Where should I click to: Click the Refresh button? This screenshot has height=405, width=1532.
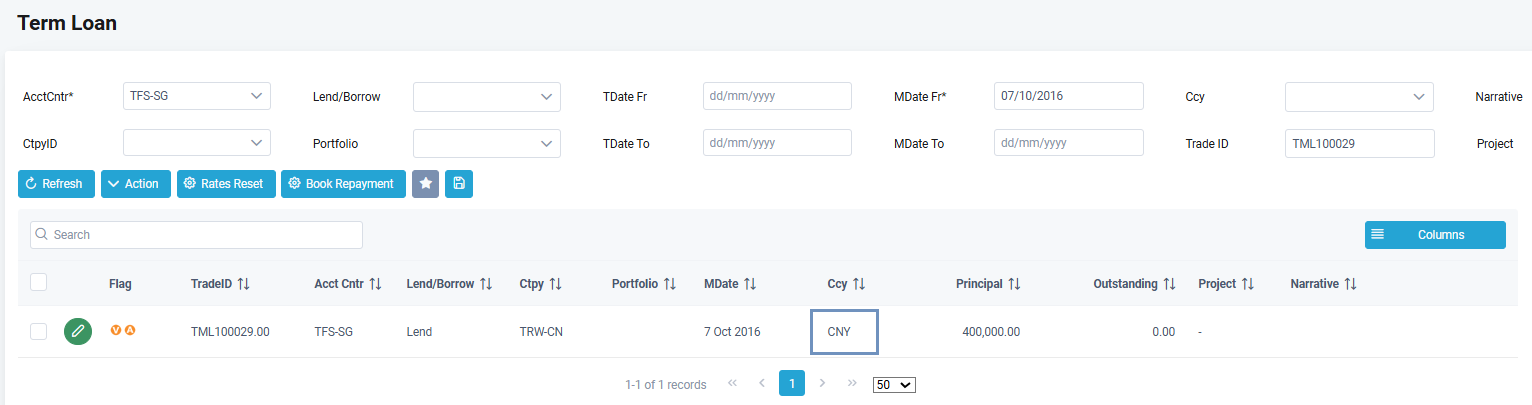[x=56, y=184]
